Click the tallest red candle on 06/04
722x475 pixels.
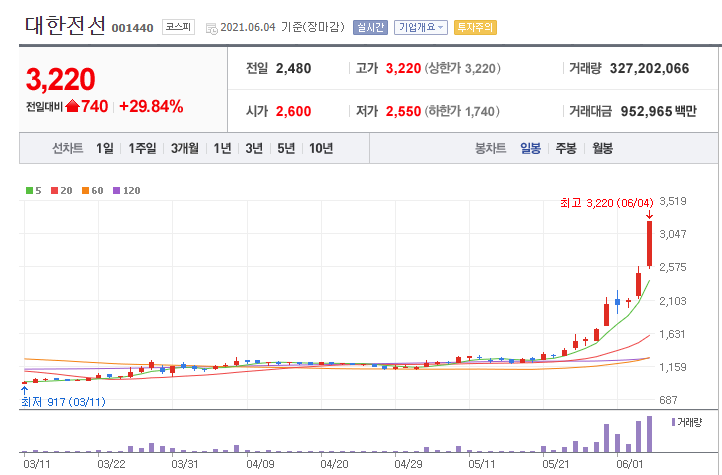pyautogui.click(x=649, y=244)
